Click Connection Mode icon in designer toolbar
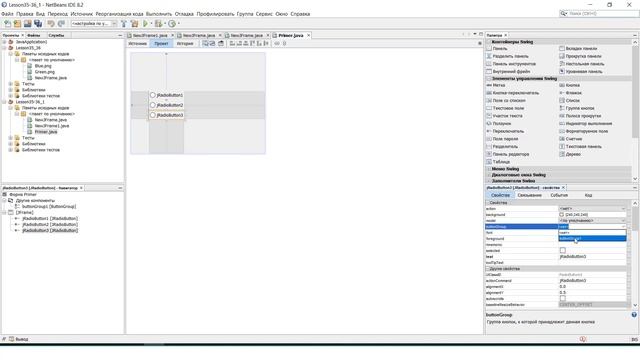The image size is (640, 360). pyautogui.click(x=212, y=43)
